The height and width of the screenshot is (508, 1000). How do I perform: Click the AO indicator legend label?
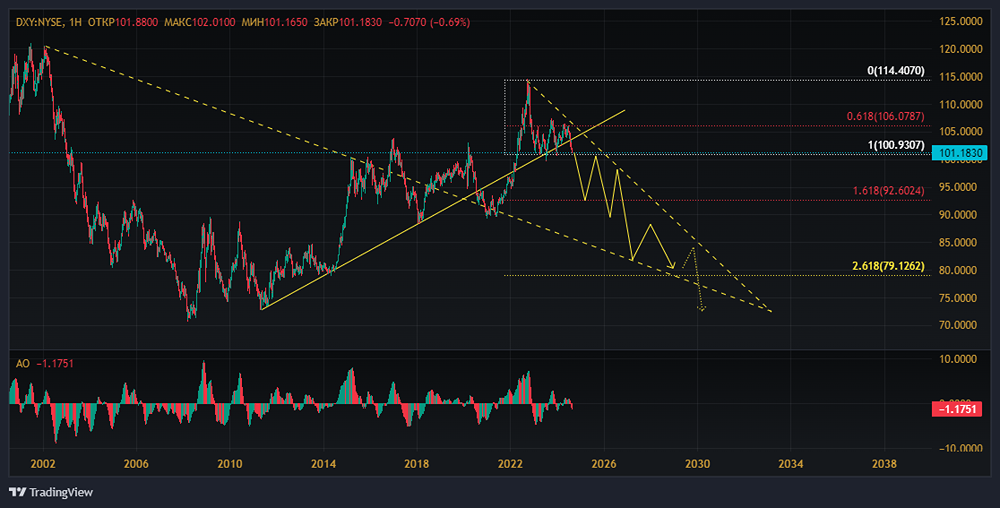pyautogui.click(x=22, y=364)
